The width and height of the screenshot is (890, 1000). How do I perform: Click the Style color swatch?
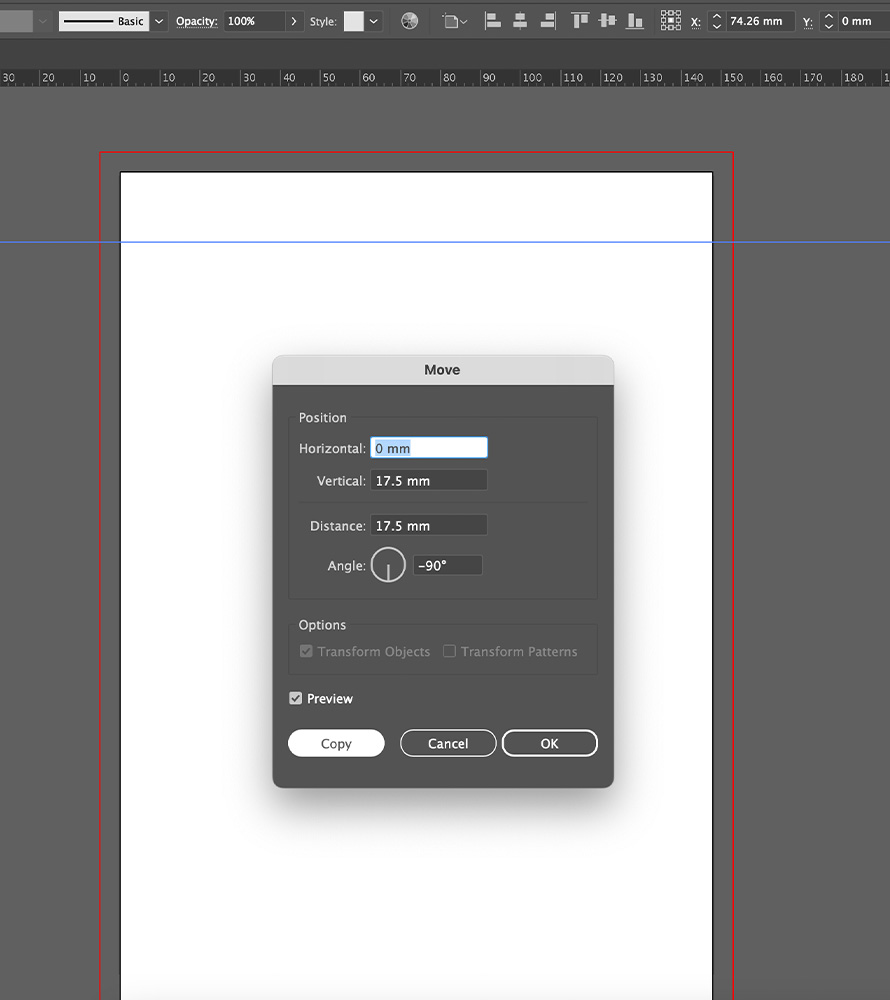pos(354,21)
